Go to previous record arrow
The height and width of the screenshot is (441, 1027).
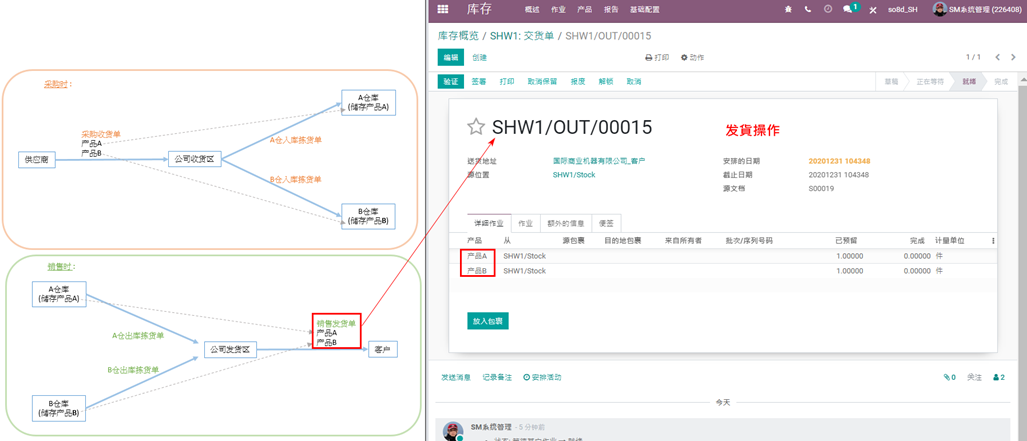click(997, 58)
